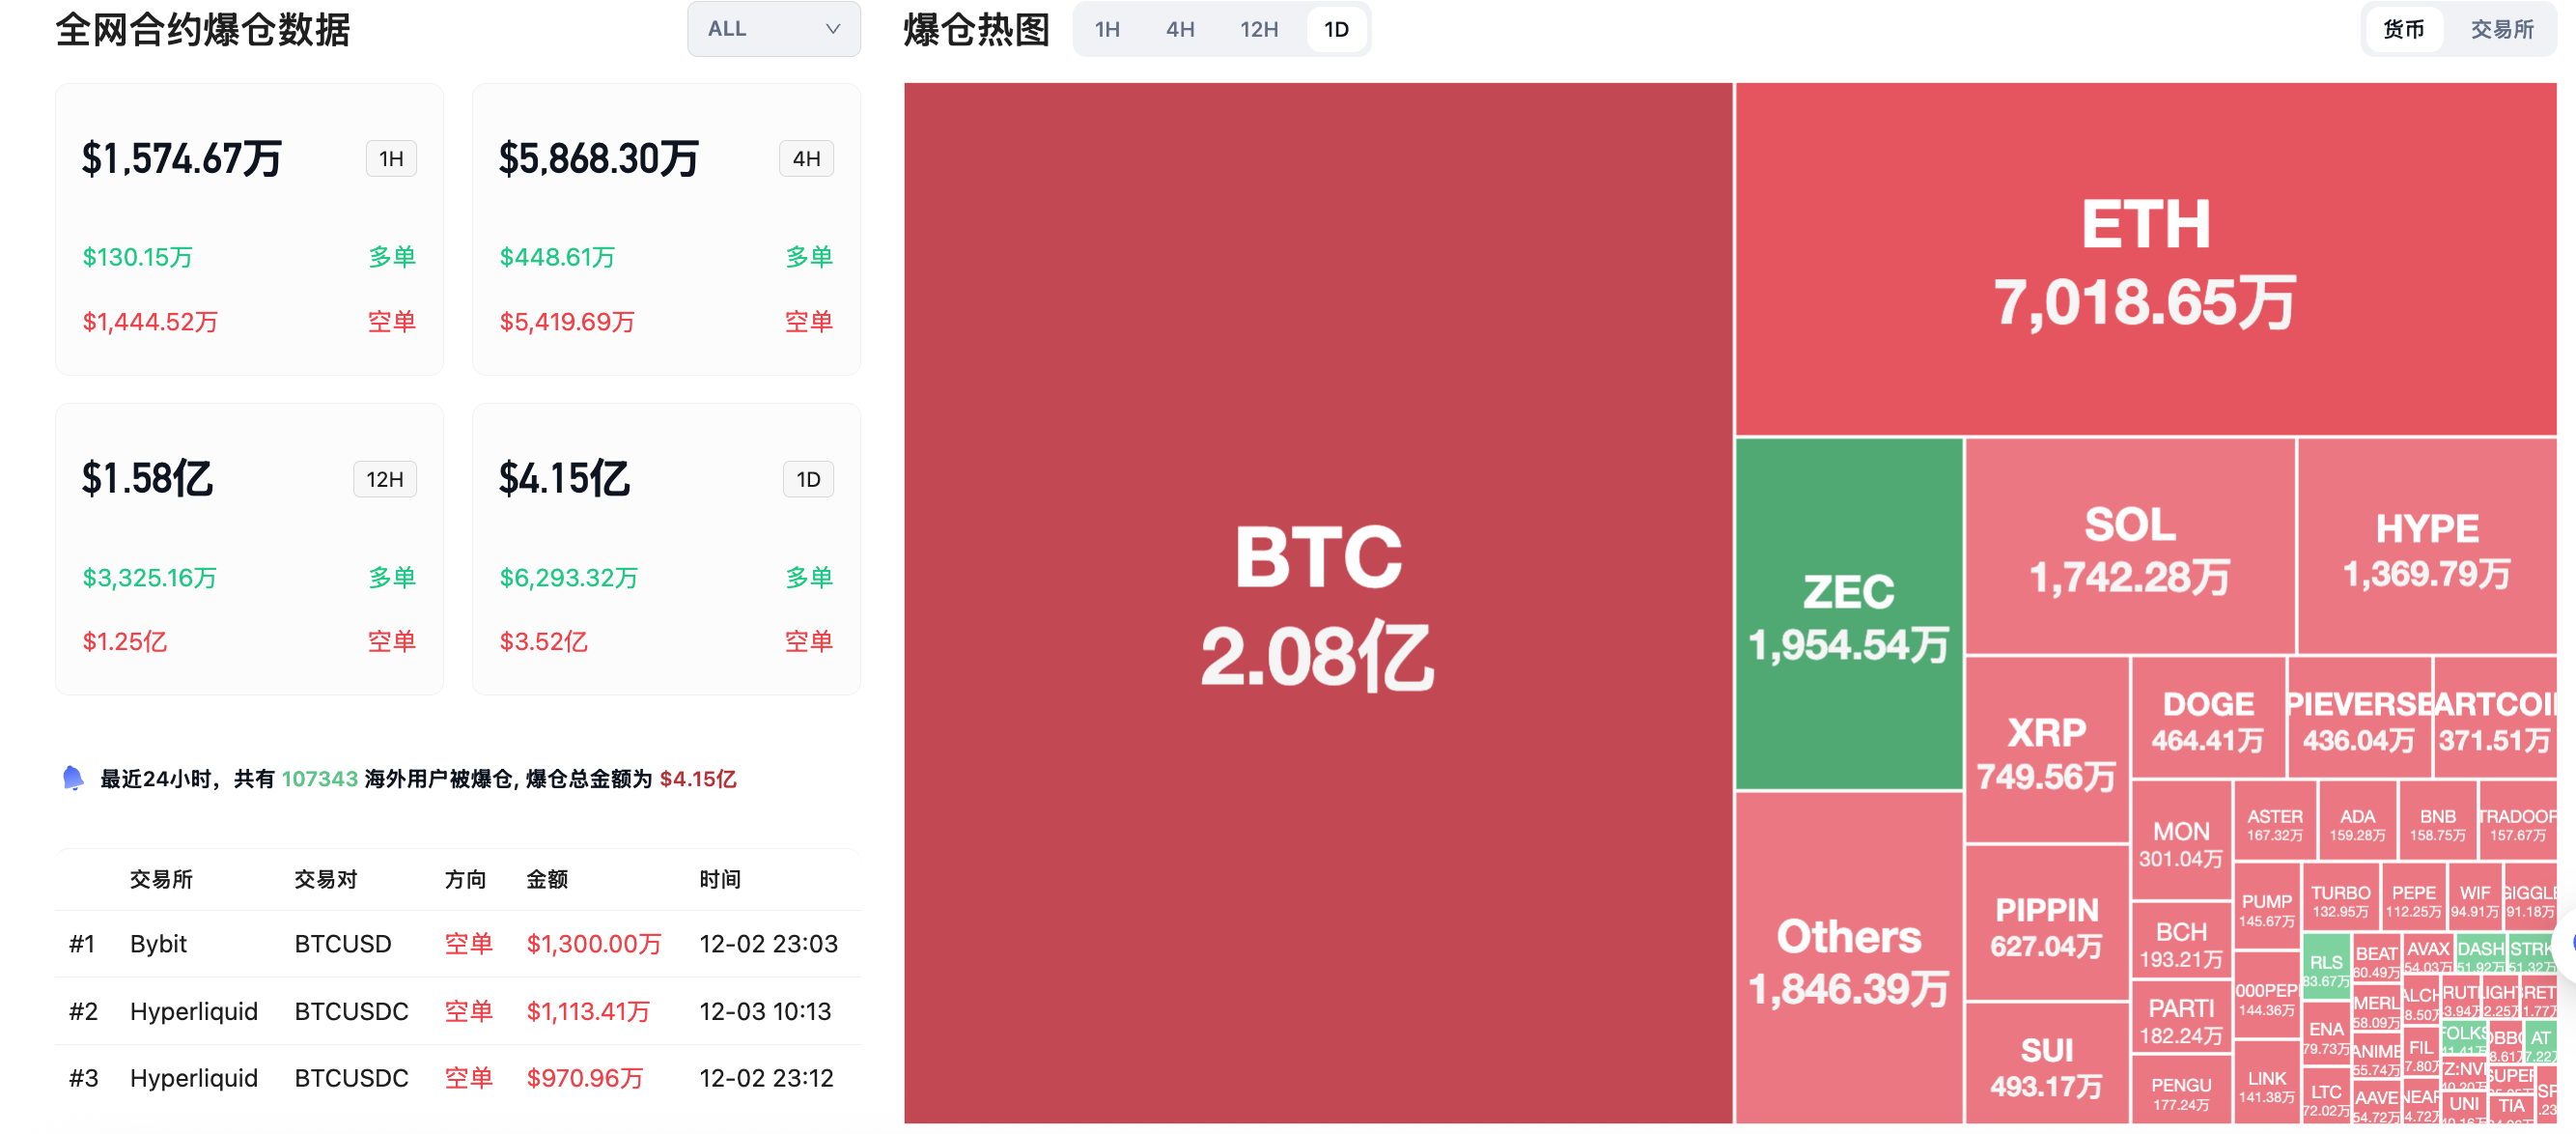Click the 107343 liquidated users count
Screen dimensions: 2576x1134
pyautogui.click(x=319, y=779)
